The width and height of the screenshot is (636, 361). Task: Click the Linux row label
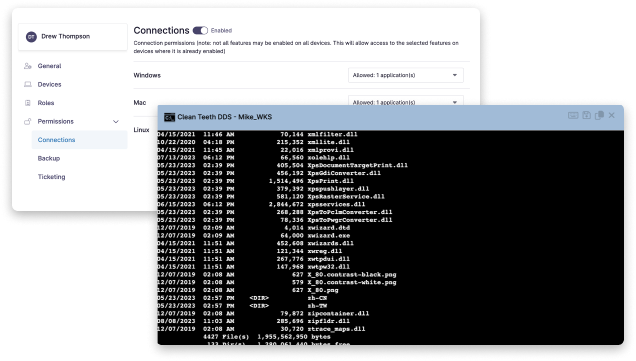(x=142, y=130)
